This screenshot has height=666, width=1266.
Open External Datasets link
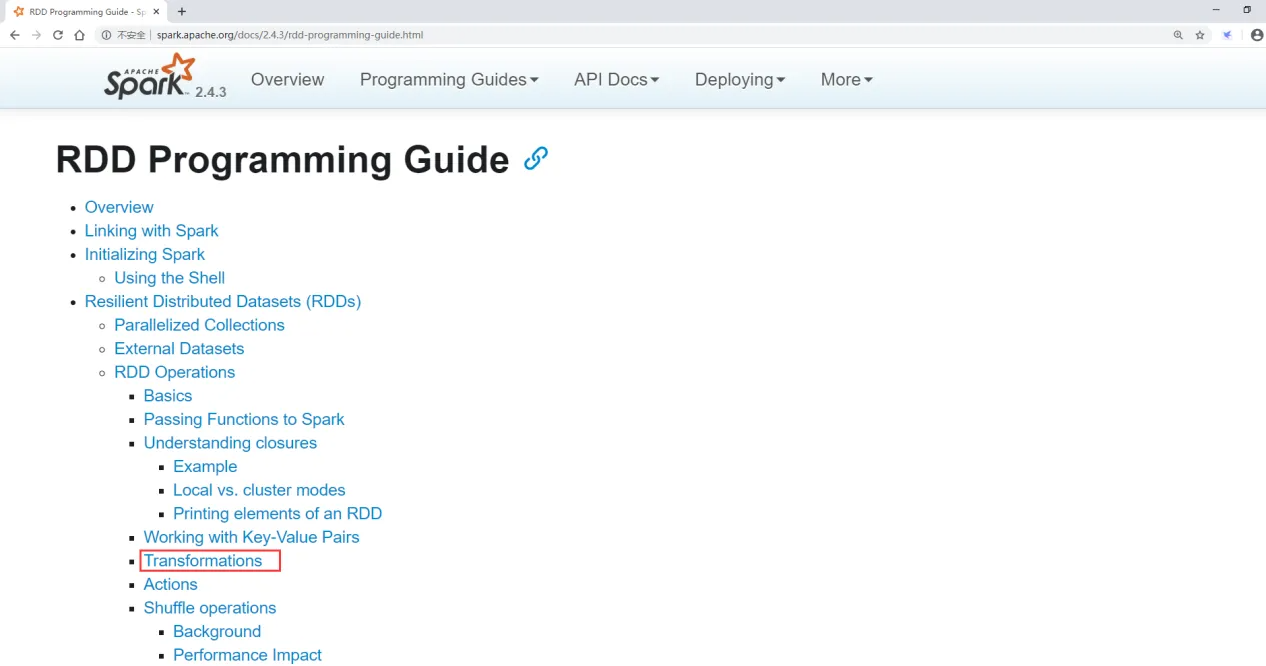click(x=179, y=349)
